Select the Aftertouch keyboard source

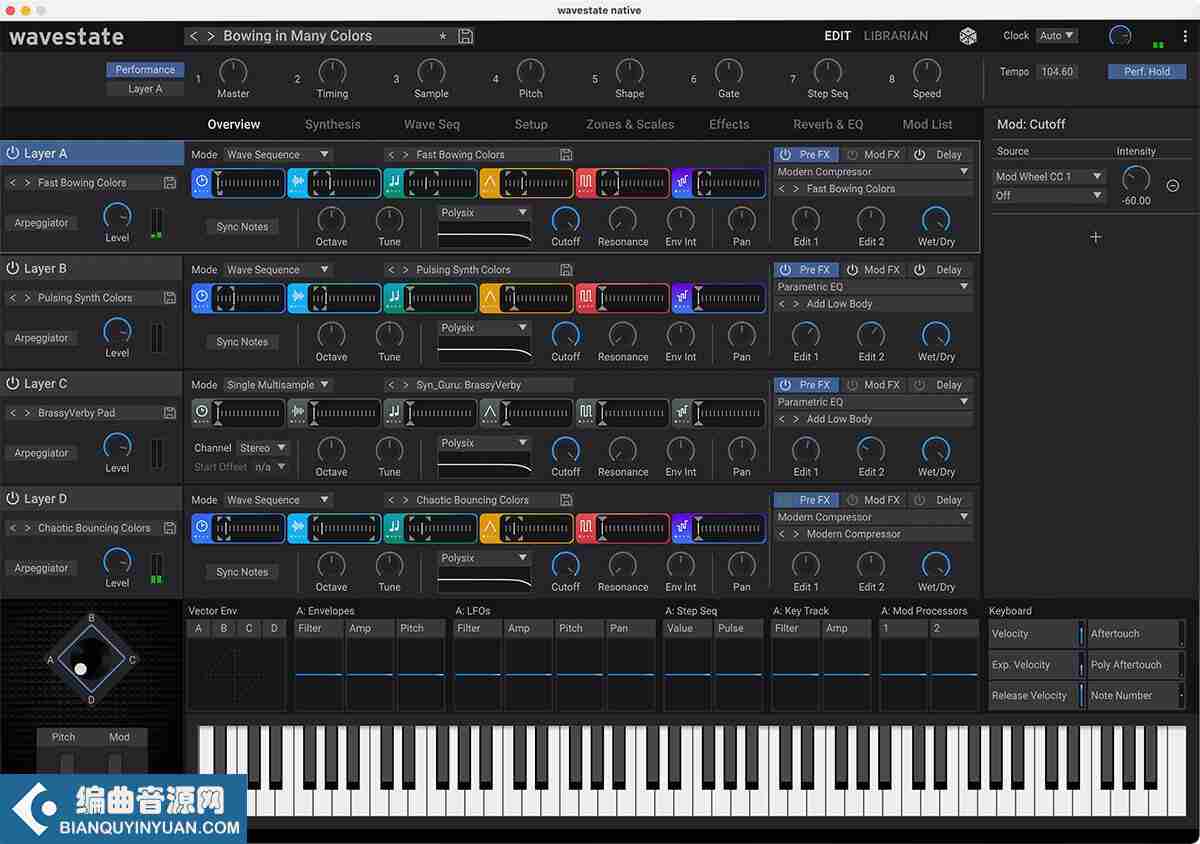[x=1135, y=634]
